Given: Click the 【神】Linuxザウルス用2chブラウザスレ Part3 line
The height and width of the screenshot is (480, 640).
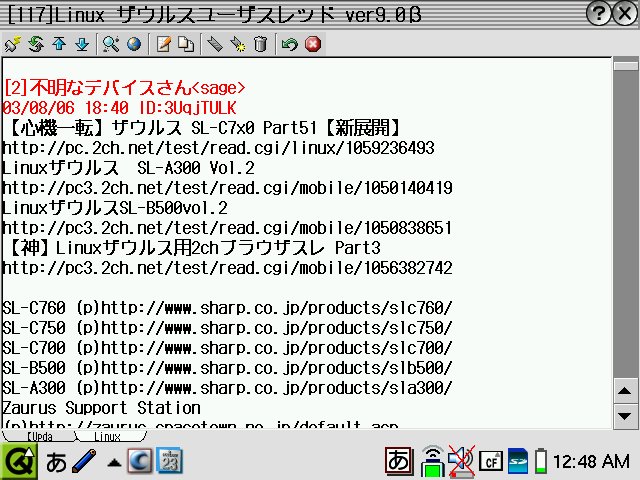Looking at the screenshot, I should pos(194,248).
